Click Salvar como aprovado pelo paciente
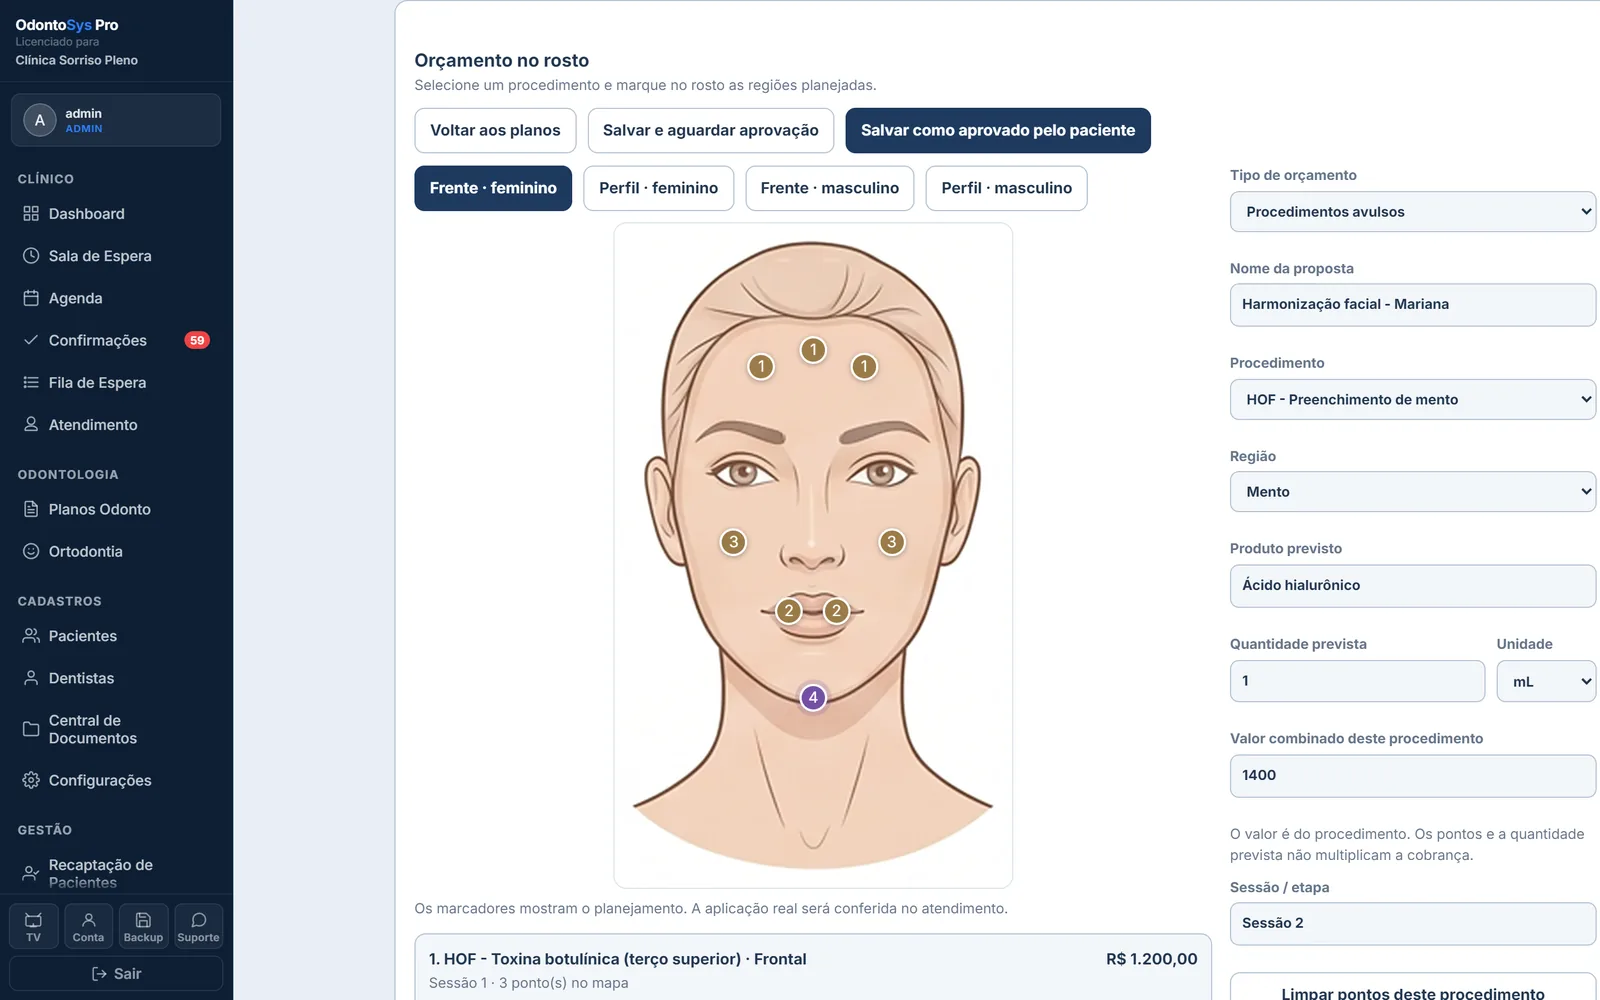Image resolution: width=1600 pixels, height=1000 pixels. point(998,131)
